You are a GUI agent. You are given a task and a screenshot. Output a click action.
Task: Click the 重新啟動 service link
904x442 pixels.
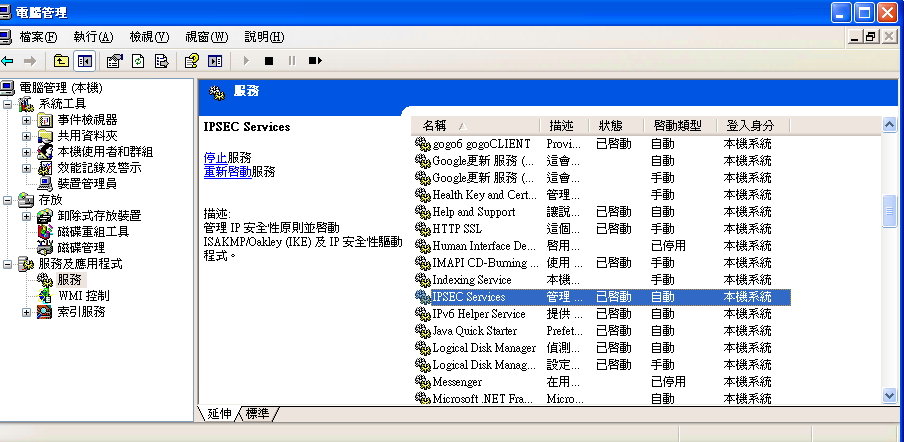[x=228, y=172]
